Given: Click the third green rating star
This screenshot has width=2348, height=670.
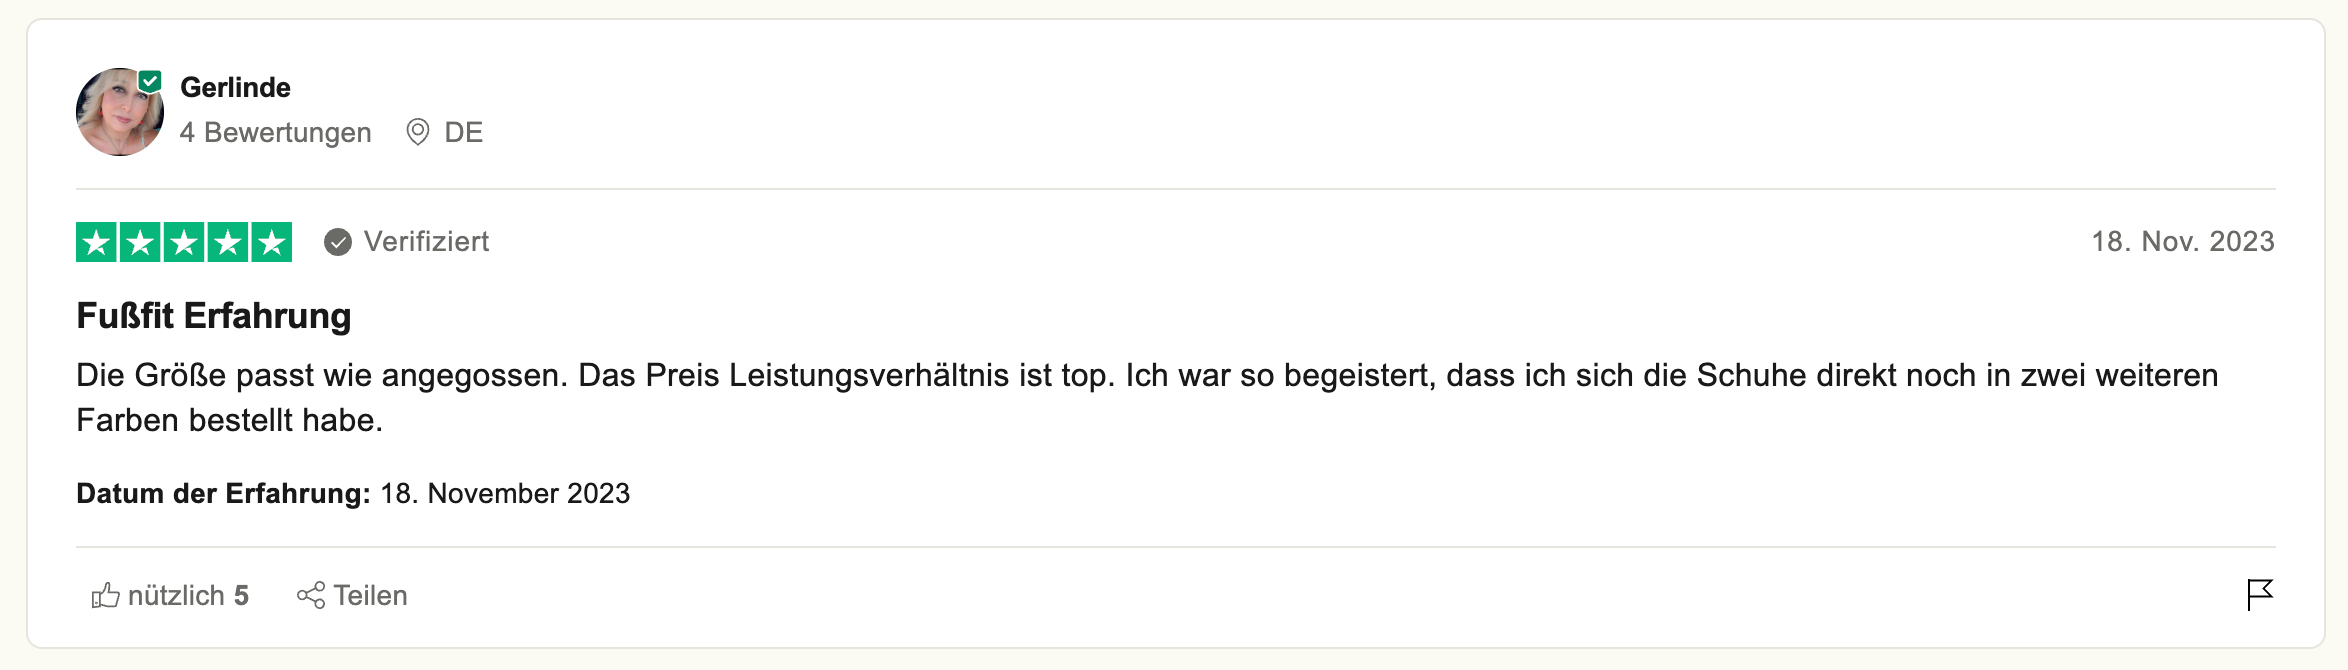Looking at the screenshot, I should (184, 242).
